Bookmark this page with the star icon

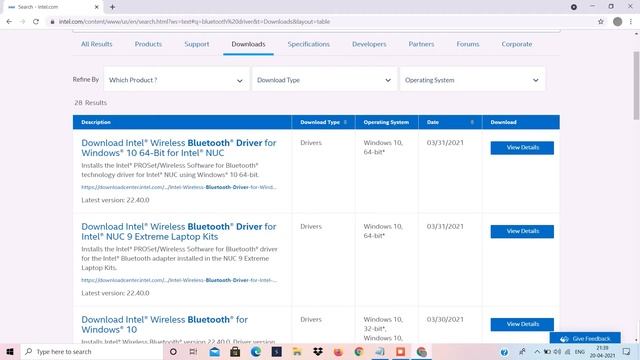click(601, 22)
